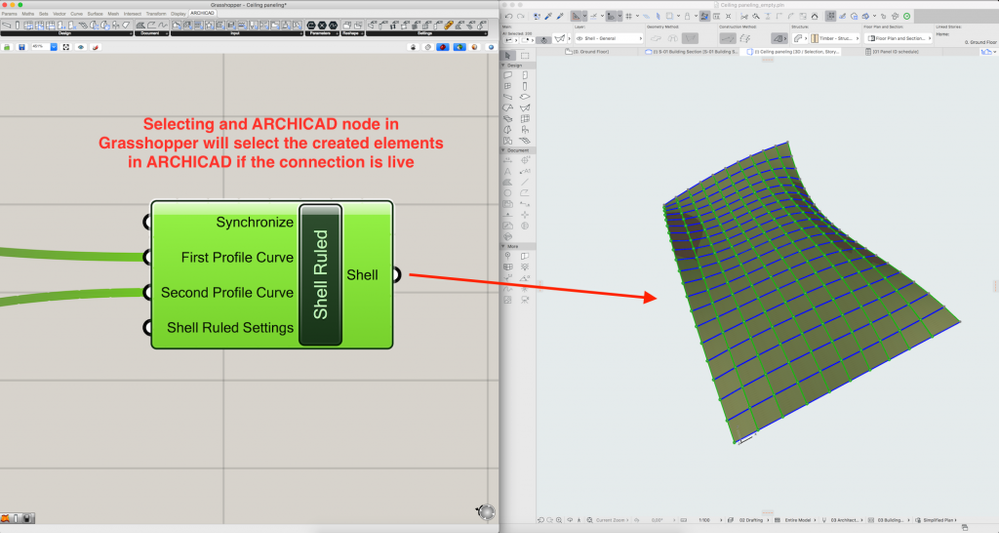Image resolution: width=999 pixels, height=533 pixels.
Task: Select the Line tool in the toolbox
Action: (x=525, y=182)
